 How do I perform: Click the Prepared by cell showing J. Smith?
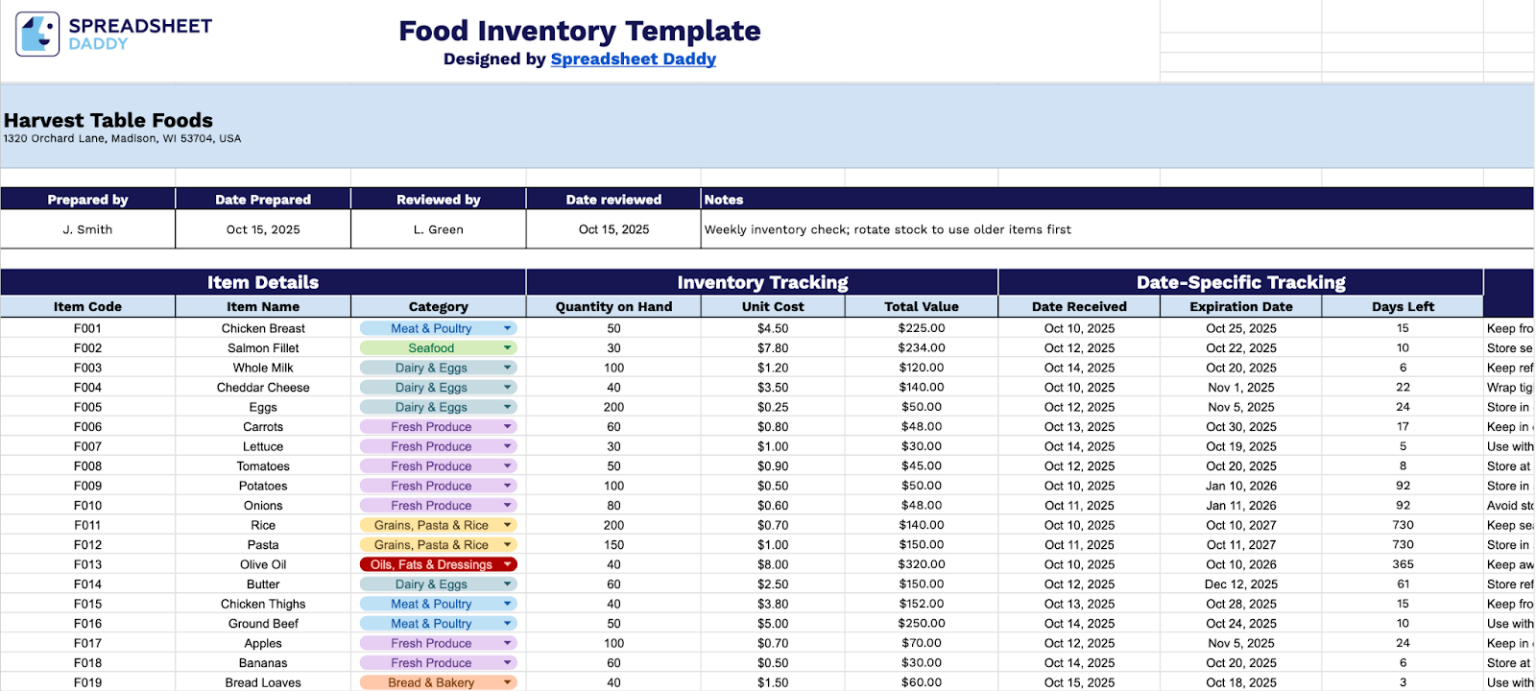87,229
